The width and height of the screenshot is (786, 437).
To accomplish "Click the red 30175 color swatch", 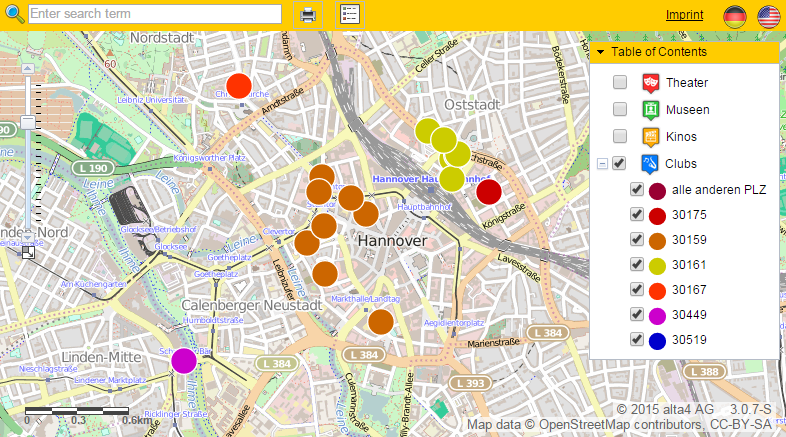I will click(x=657, y=216).
